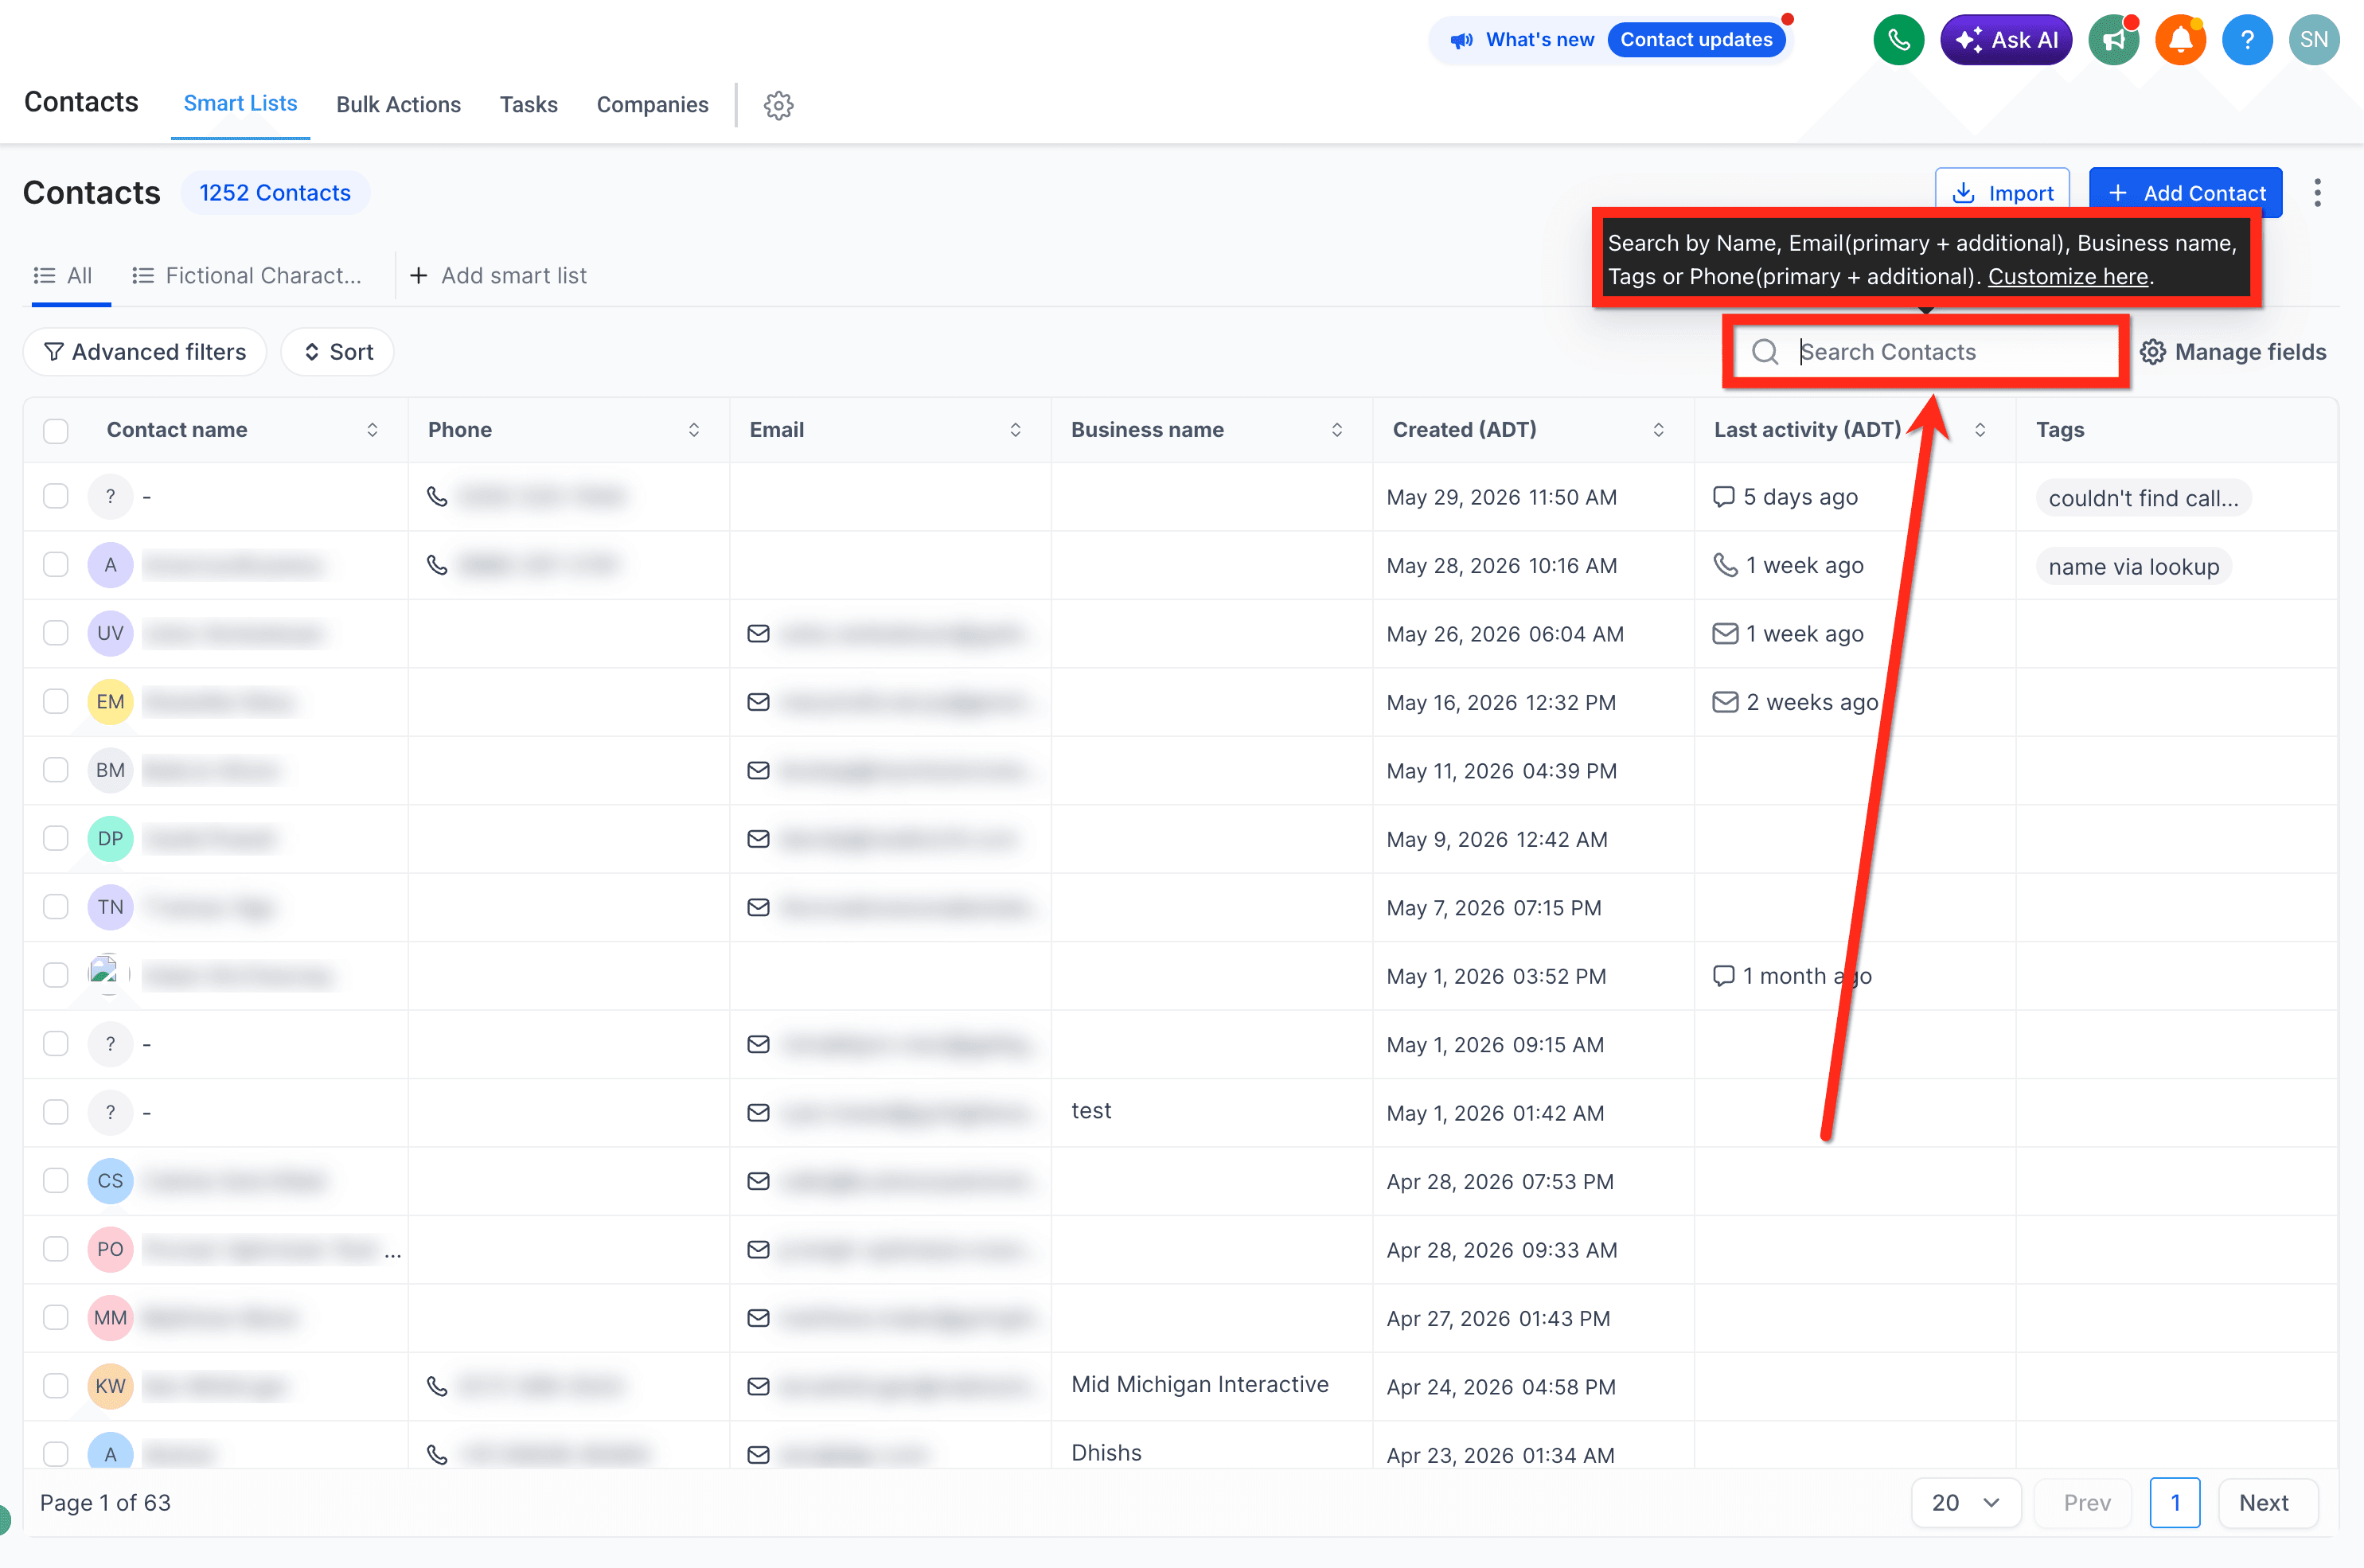
Task: Click the 'name via lookup' tag
Action: pos(2133,567)
